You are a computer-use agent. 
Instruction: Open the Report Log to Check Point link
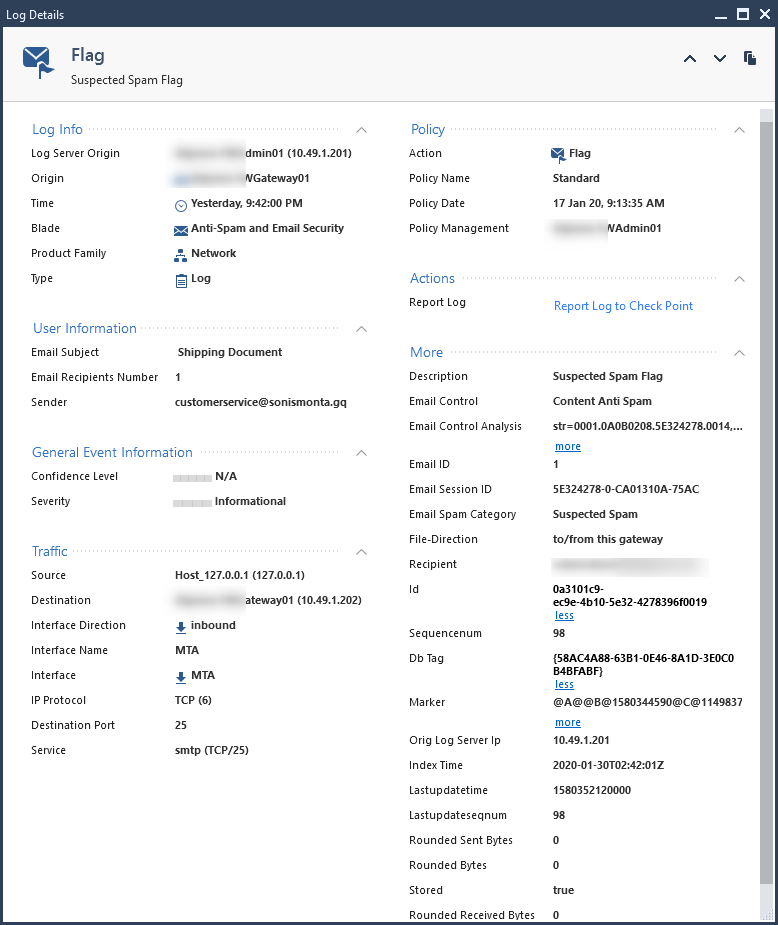click(623, 306)
